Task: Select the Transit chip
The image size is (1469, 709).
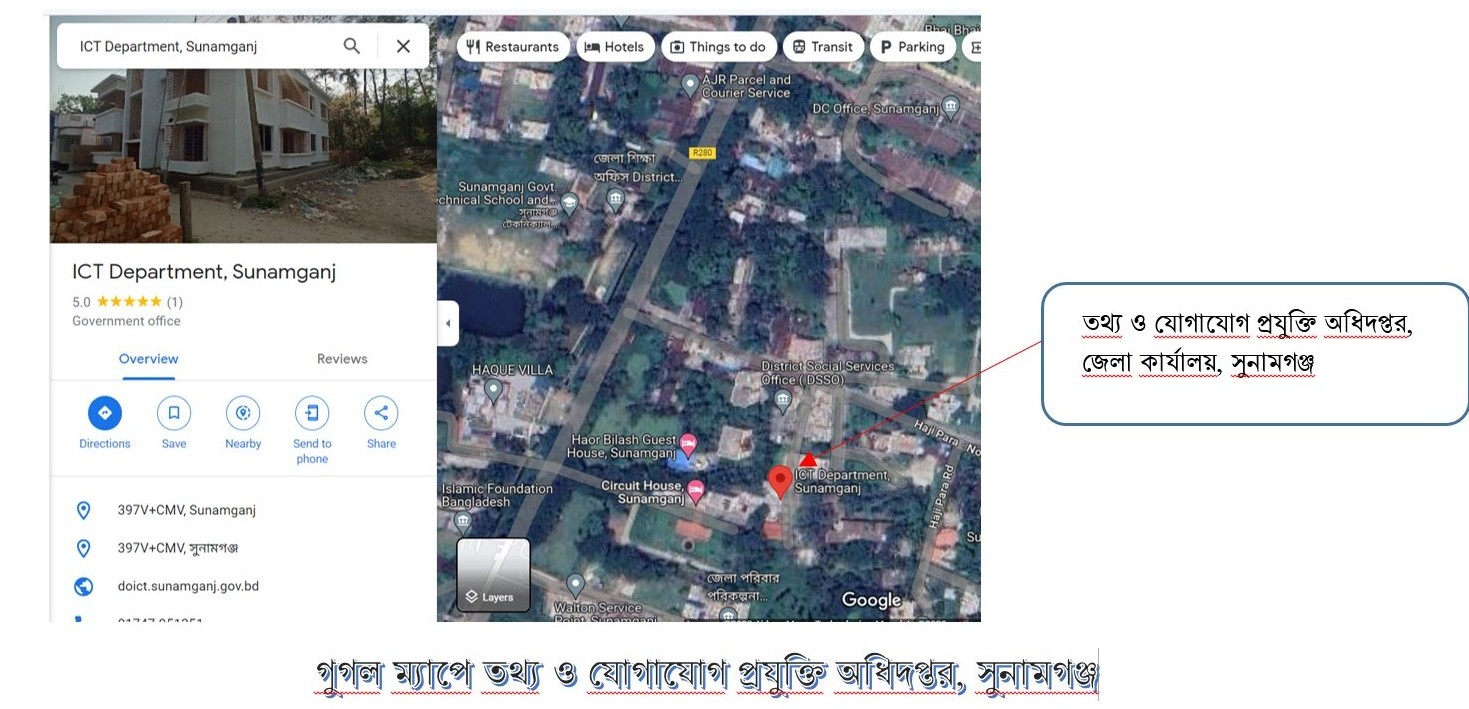Action: click(x=823, y=47)
